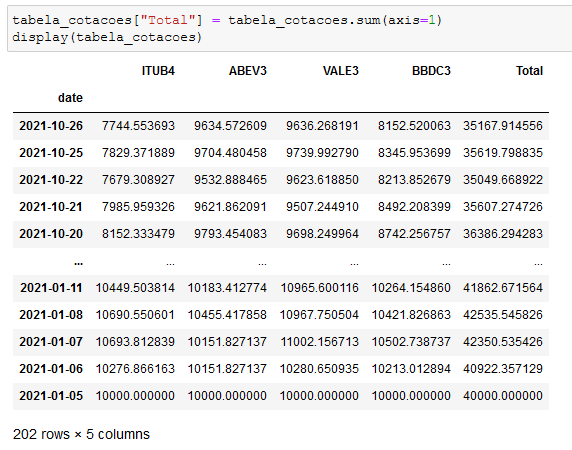
Task: Click VALE3 value 9636.268191
Action: [322, 126]
